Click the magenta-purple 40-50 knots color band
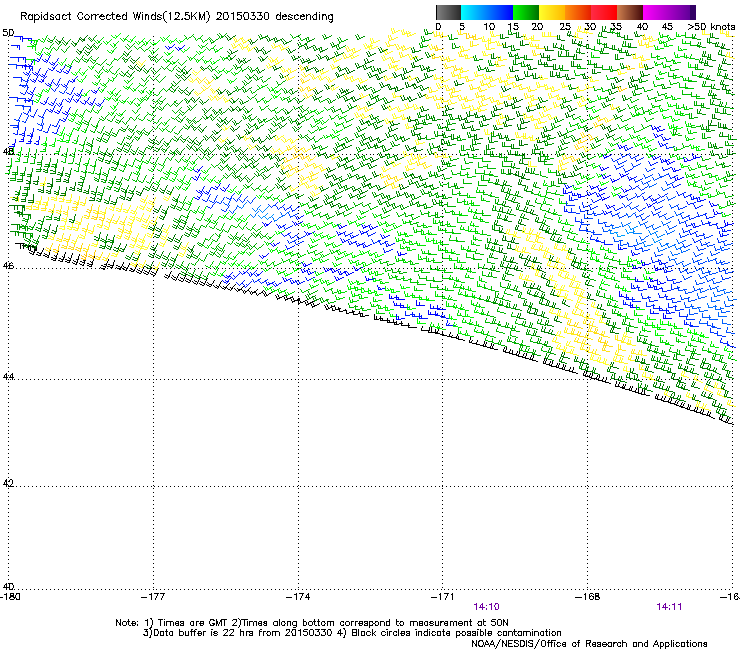 (669, 12)
